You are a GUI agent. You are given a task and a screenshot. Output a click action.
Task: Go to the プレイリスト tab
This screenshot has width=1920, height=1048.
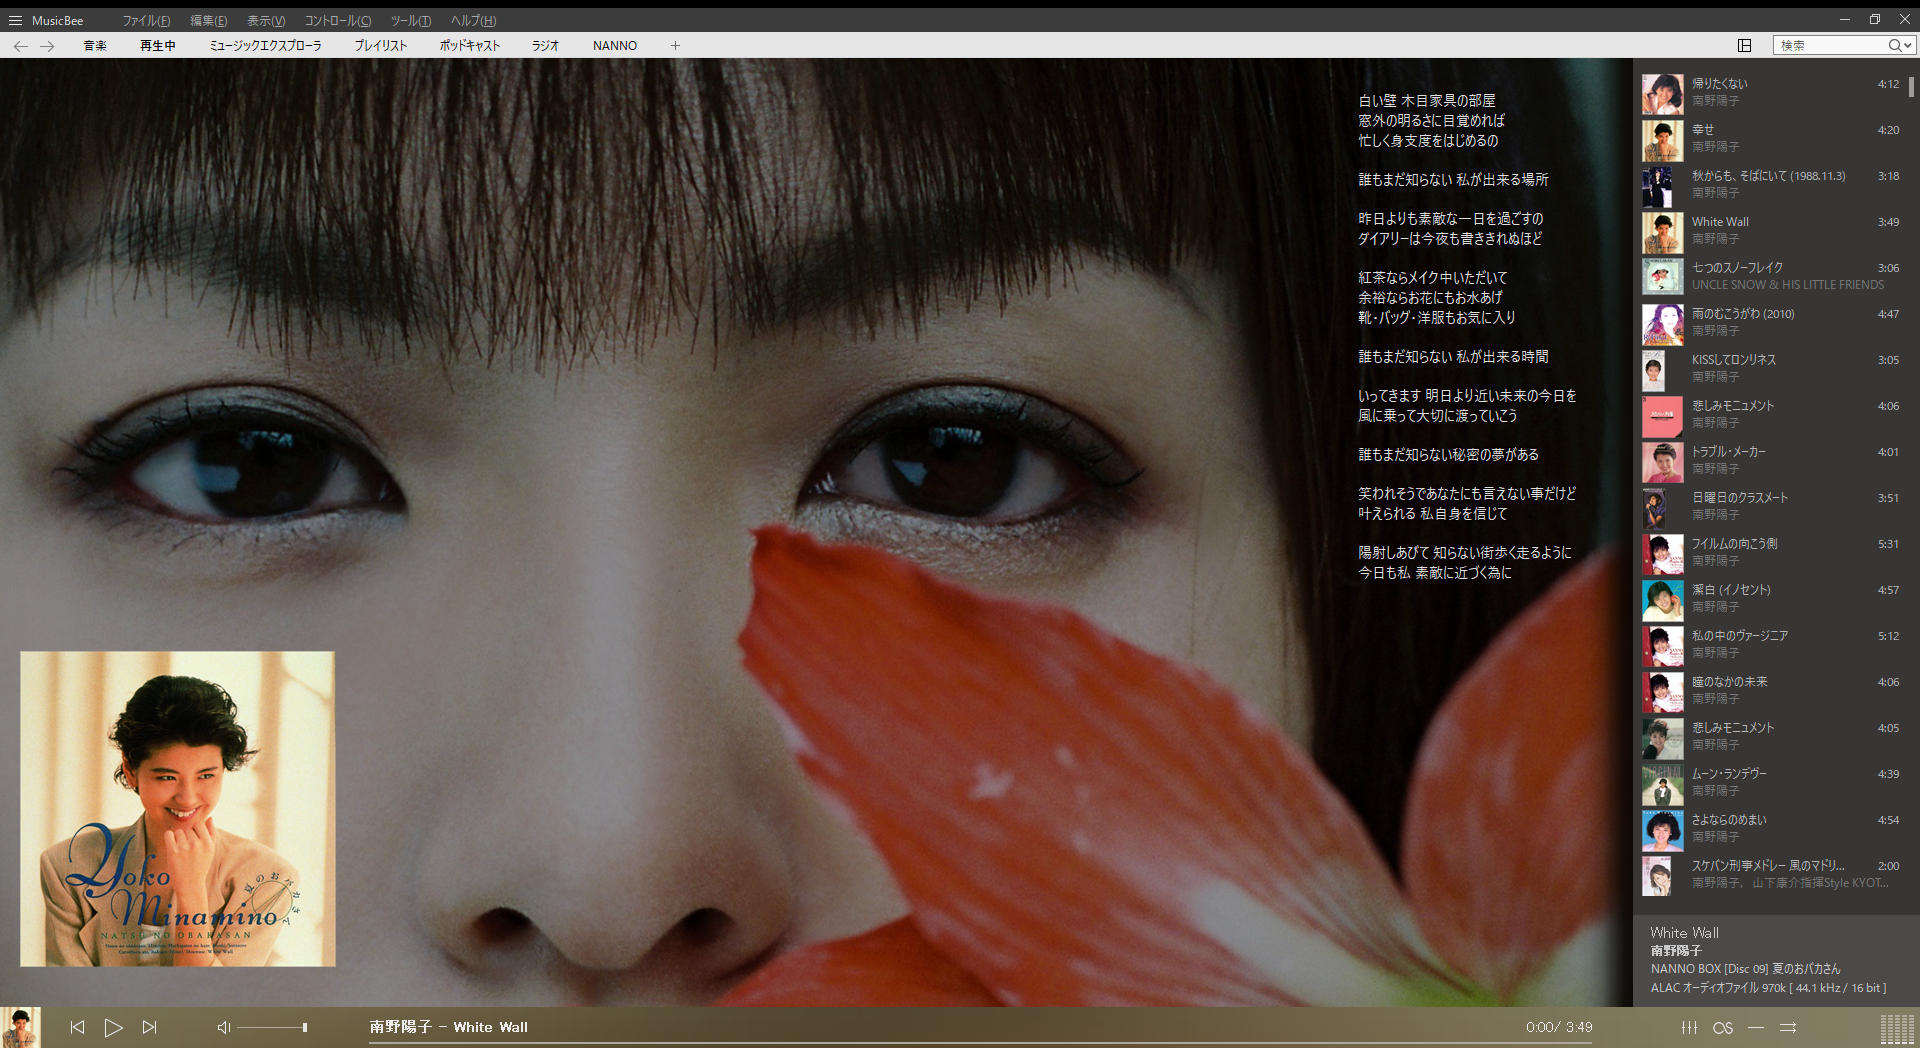[x=381, y=46]
